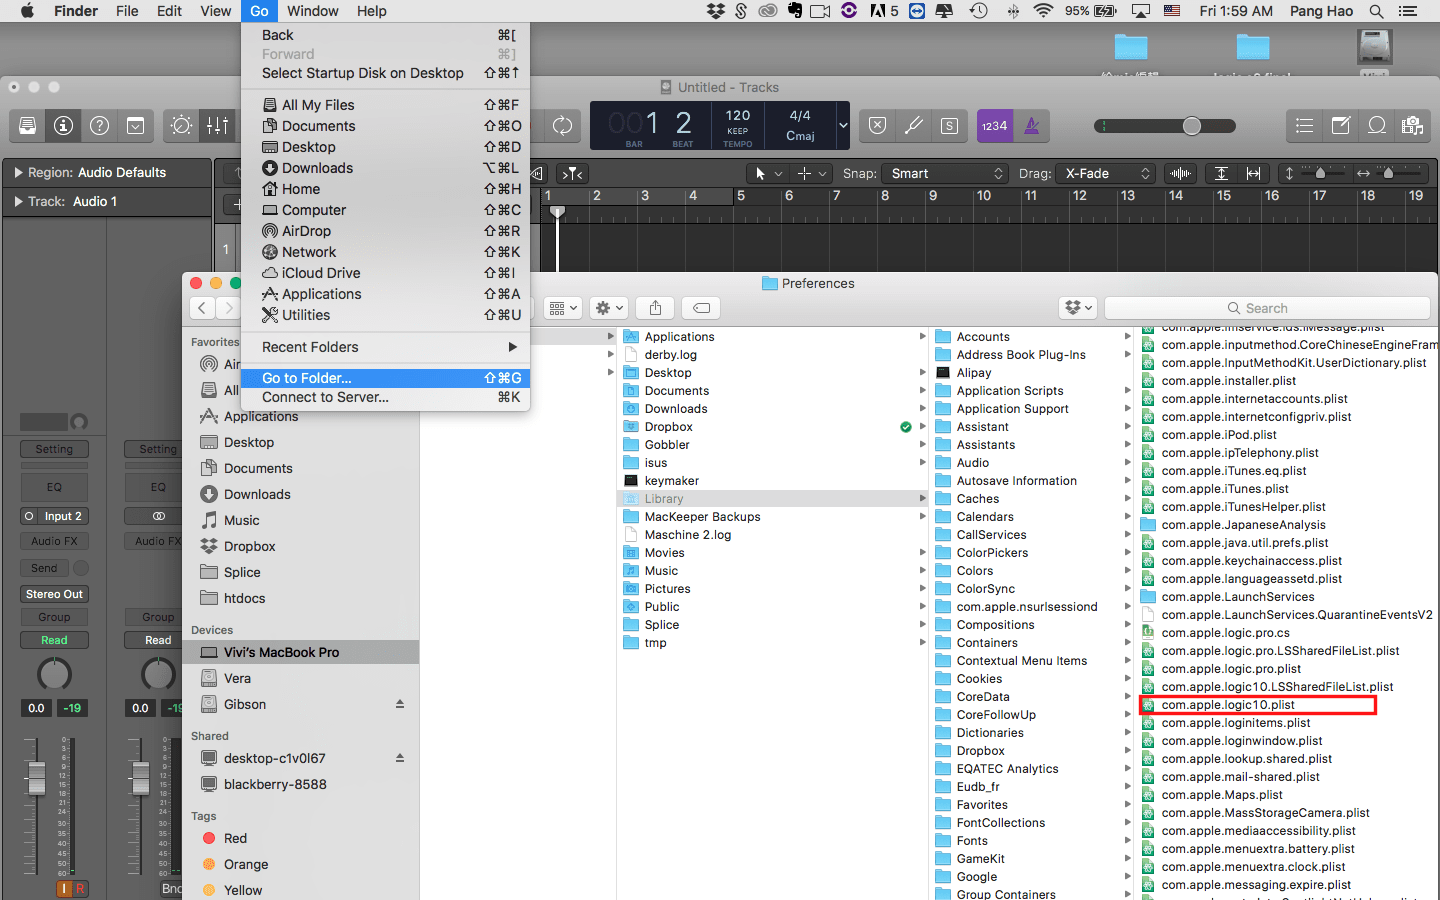The height and width of the screenshot is (900, 1440).
Task: Open Logic's media Browsers button
Action: click(x=1412, y=126)
